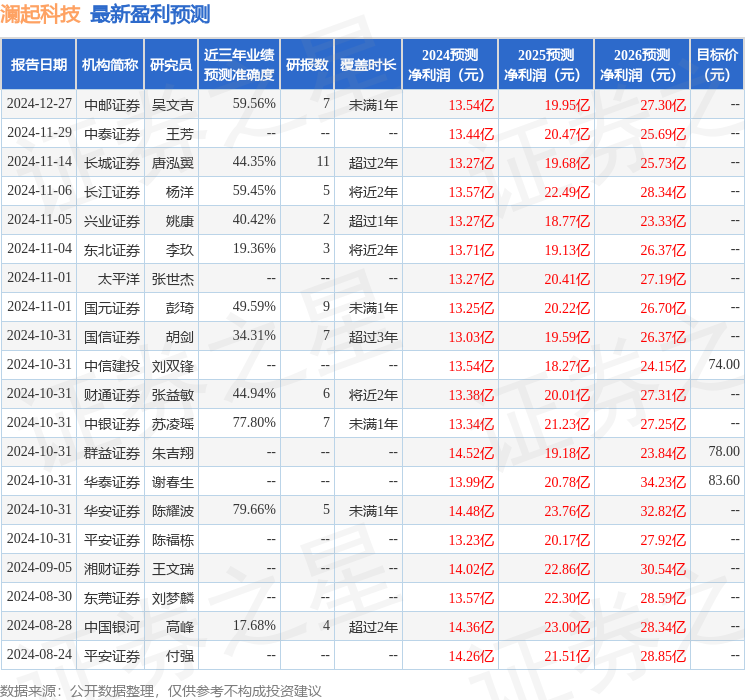Select the 研究员 column header

click(171, 64)
